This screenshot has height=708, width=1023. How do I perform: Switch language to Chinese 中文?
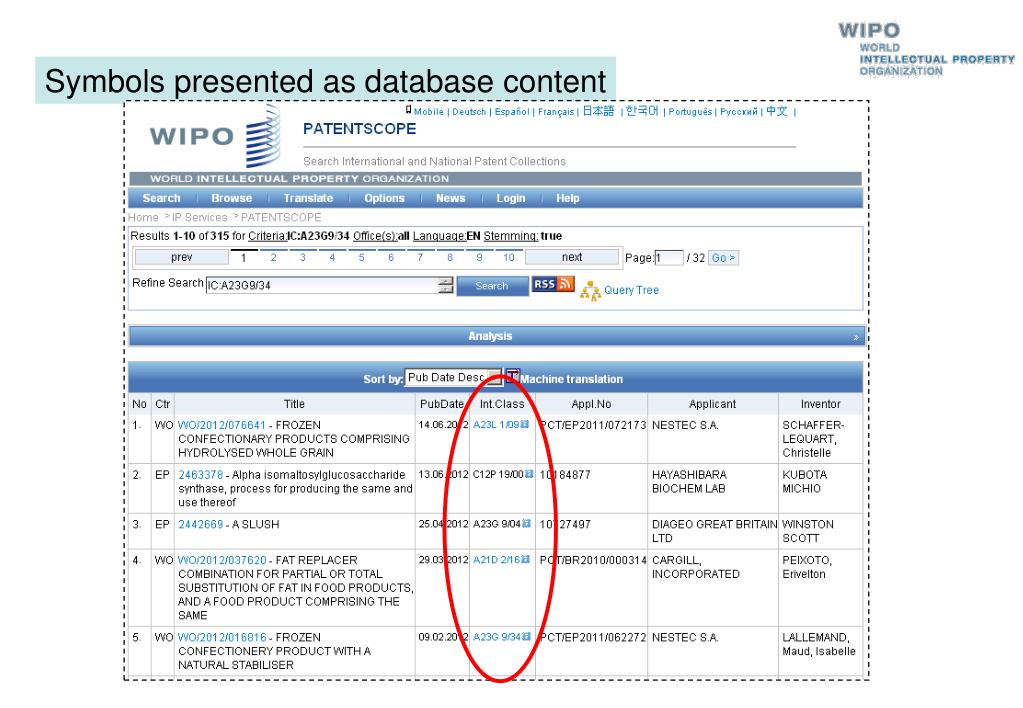(x=776, y=111)
